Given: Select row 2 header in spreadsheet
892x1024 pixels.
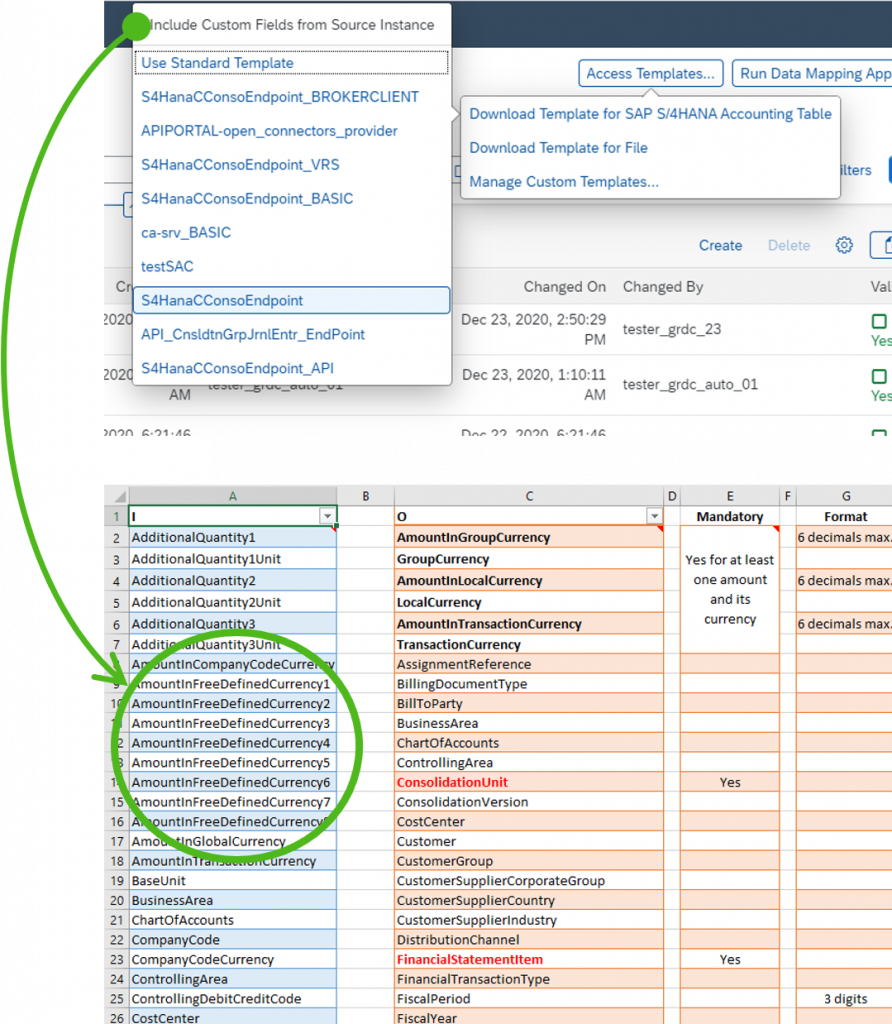Looking at the screenshot, I should [x=117, y=538].
